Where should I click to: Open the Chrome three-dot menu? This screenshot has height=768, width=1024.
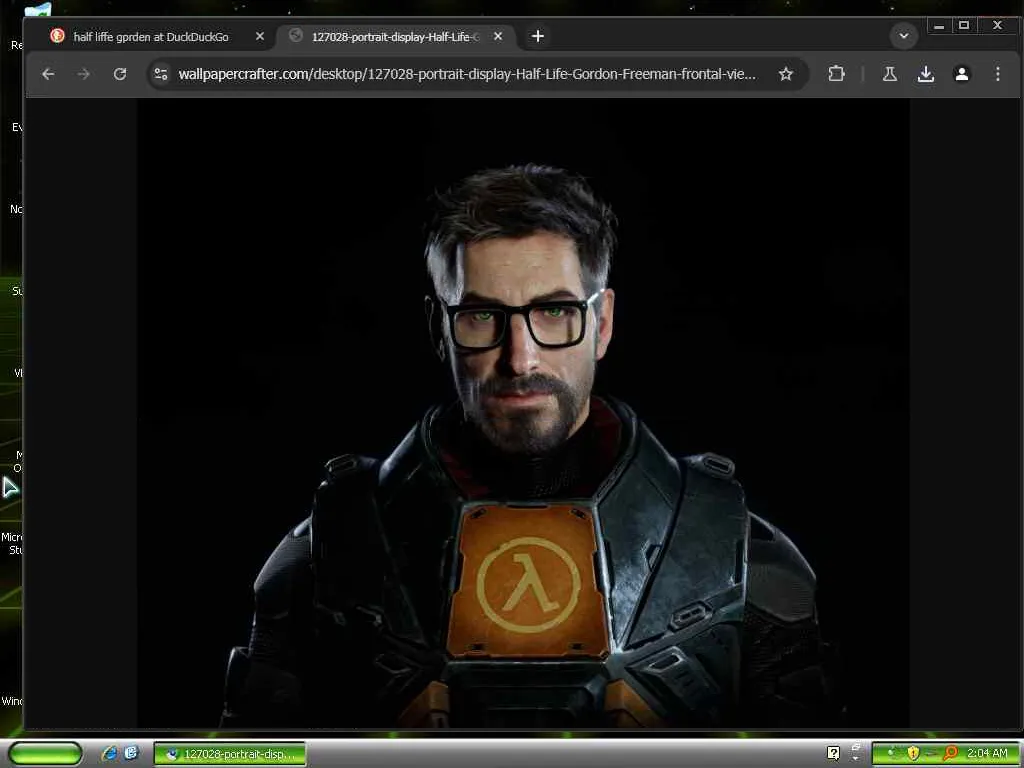(x=997, y=74)
